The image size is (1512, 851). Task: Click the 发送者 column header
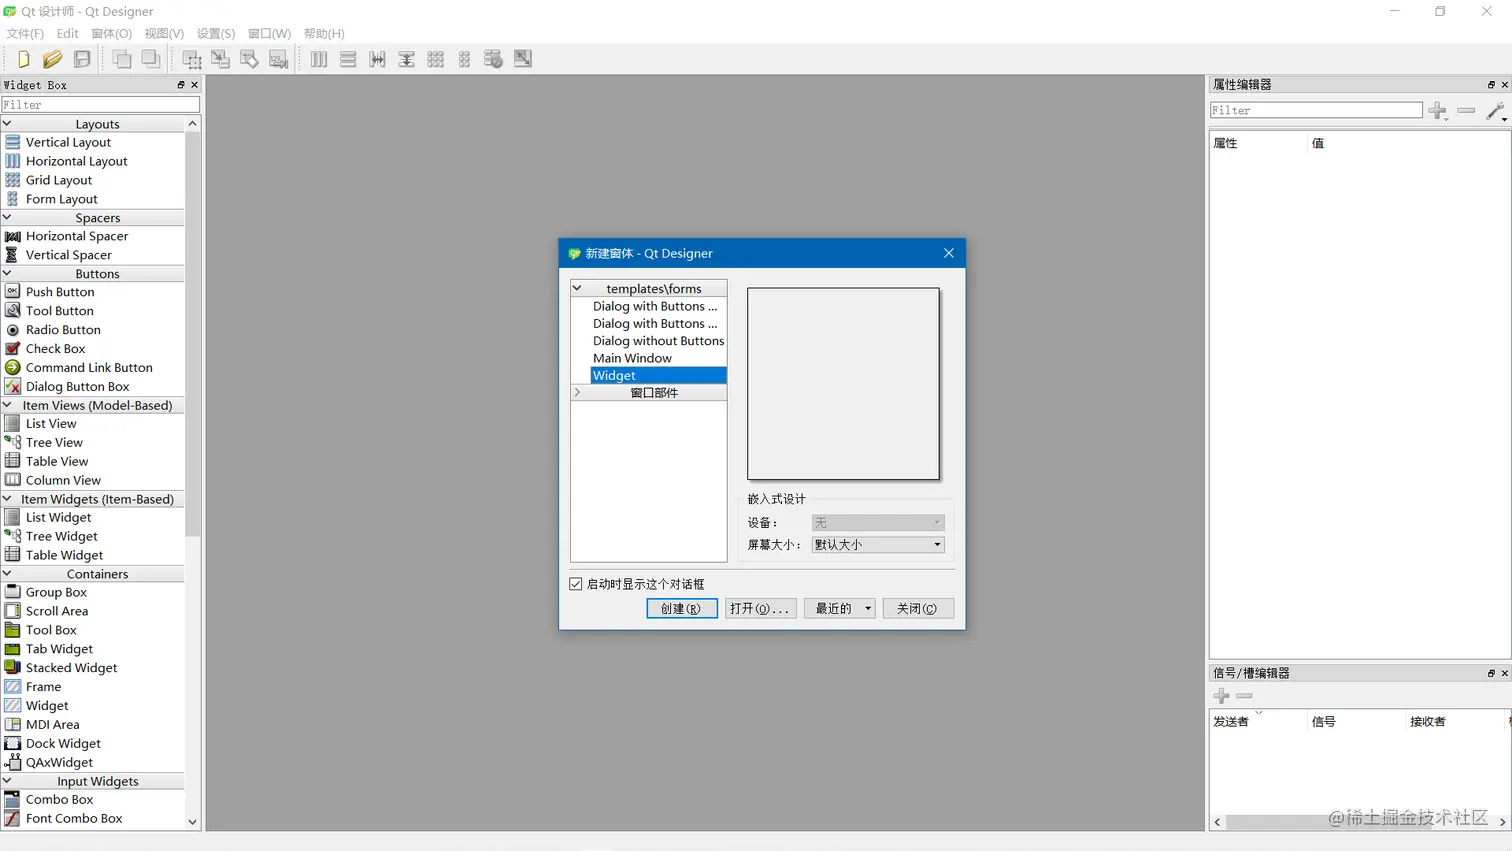pyautogui.click(x=1258, y=722)
